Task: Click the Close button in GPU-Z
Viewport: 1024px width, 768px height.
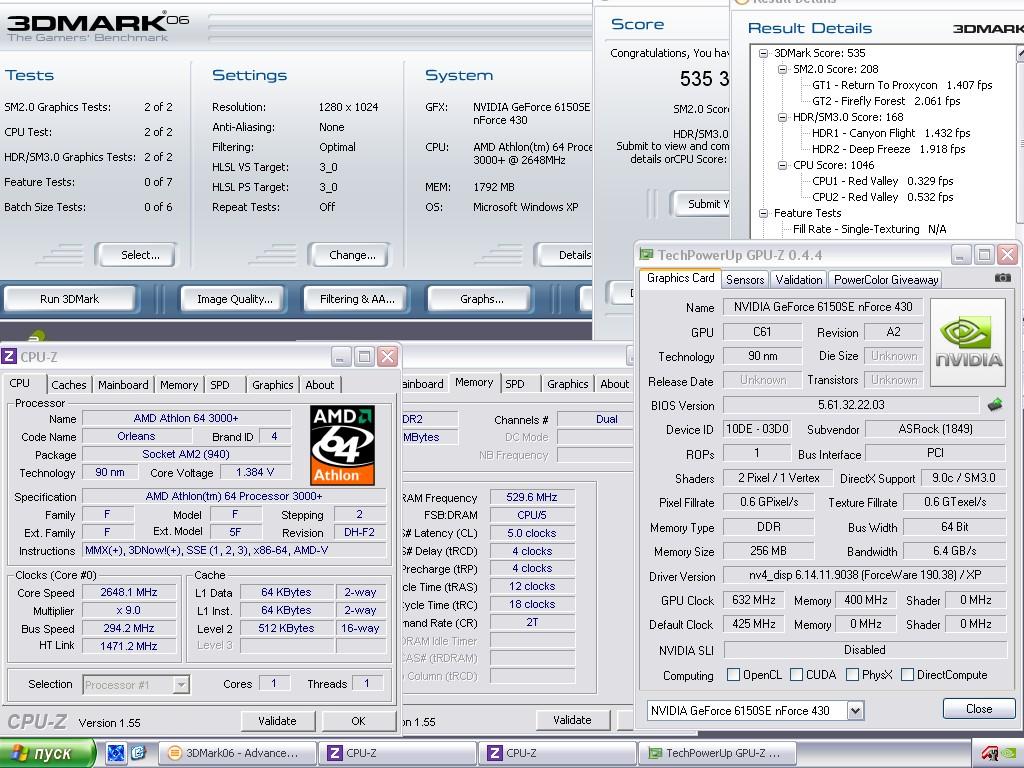Action: tap(979, 709)
